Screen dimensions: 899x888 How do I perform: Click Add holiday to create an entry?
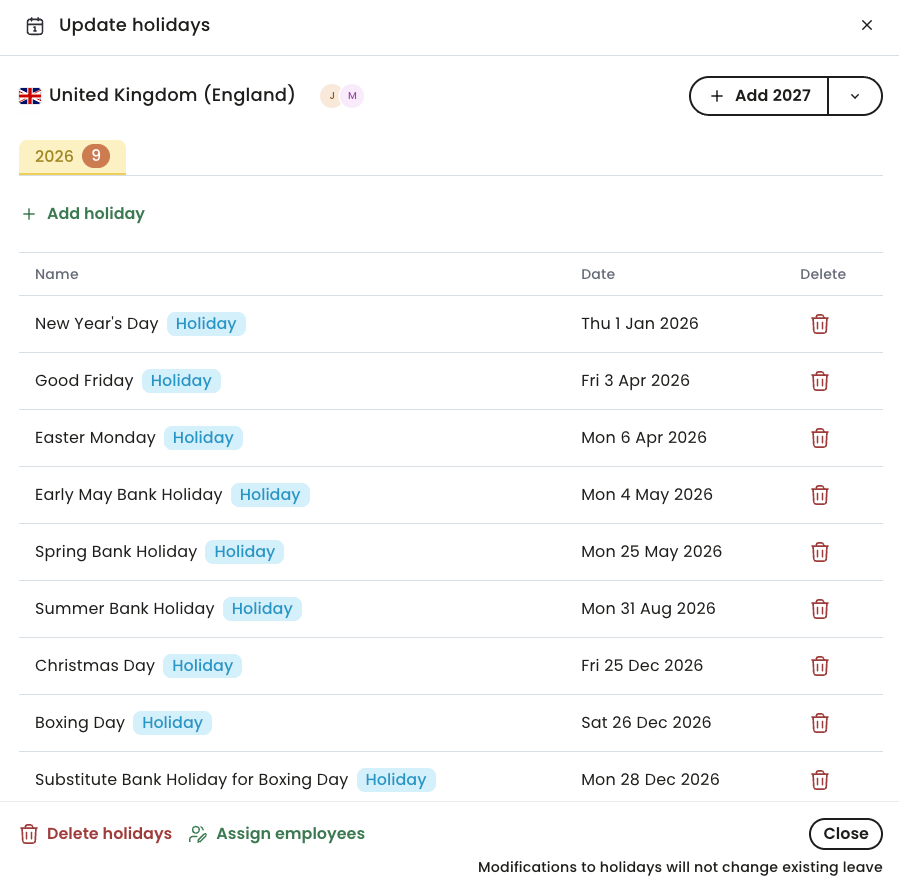click(x=83, y=214)
